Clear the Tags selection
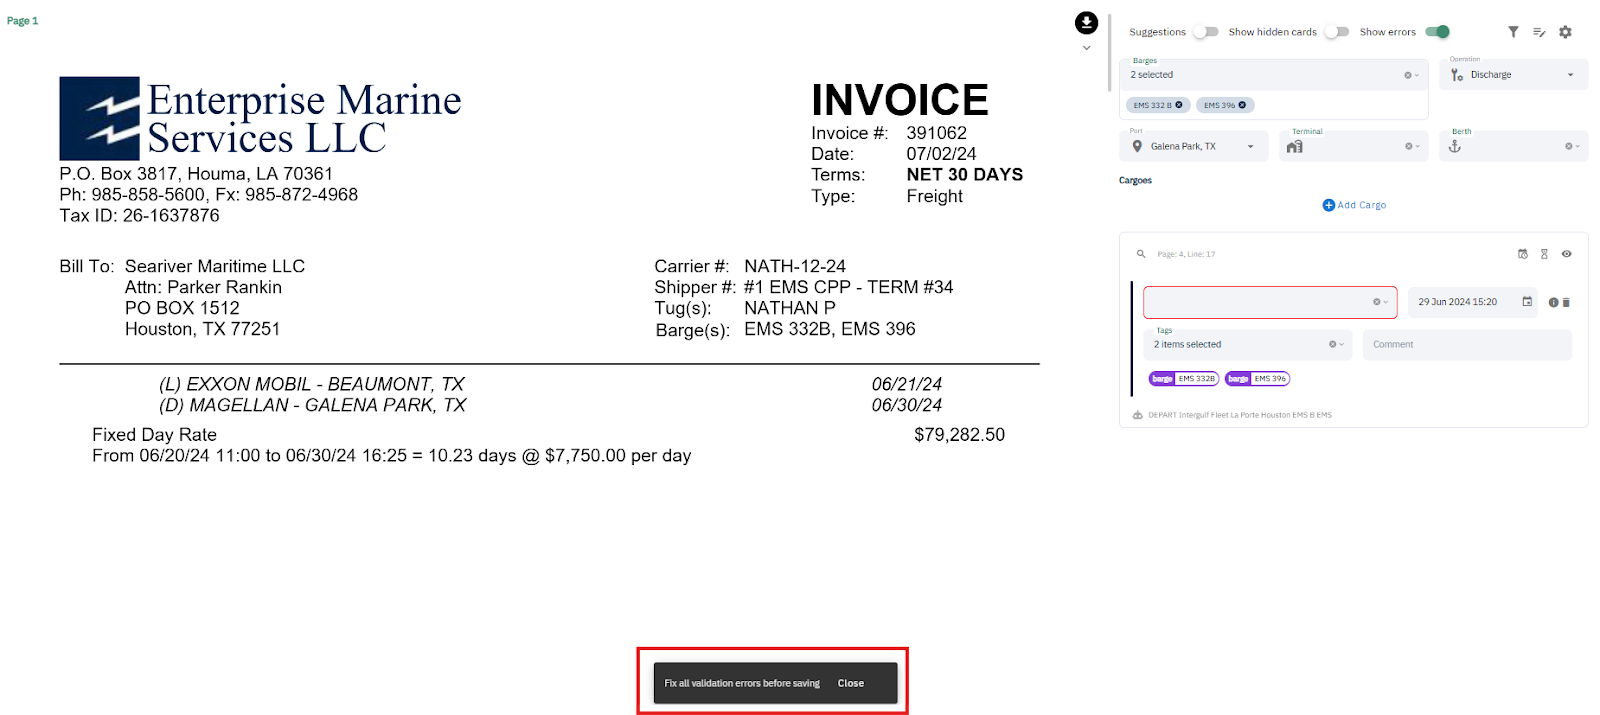Image resolution: width=1600 pixels, height=715 pixels. point(1332,344)
